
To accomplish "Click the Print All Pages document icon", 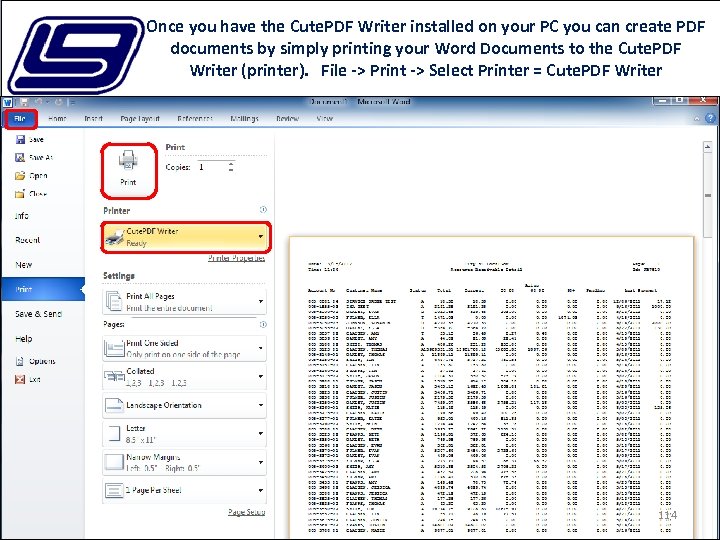I will pyautogui.click(x=114, y=301).
